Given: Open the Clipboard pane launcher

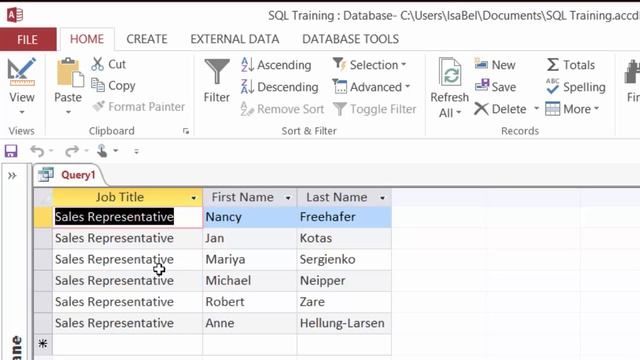Looking at the screenshot, I should click(x=186, y=131).
